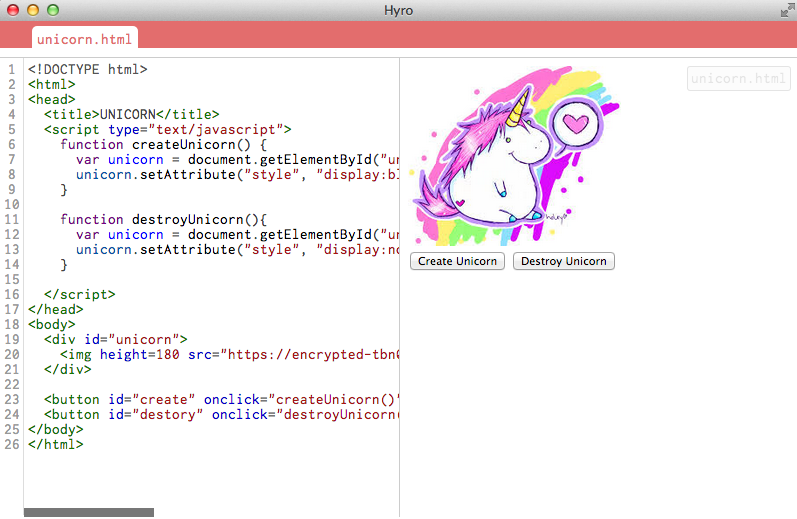Enter fullscreen using top-right arrows icon
This screenshot has height=519, width=797.
(x=786, y=10)
